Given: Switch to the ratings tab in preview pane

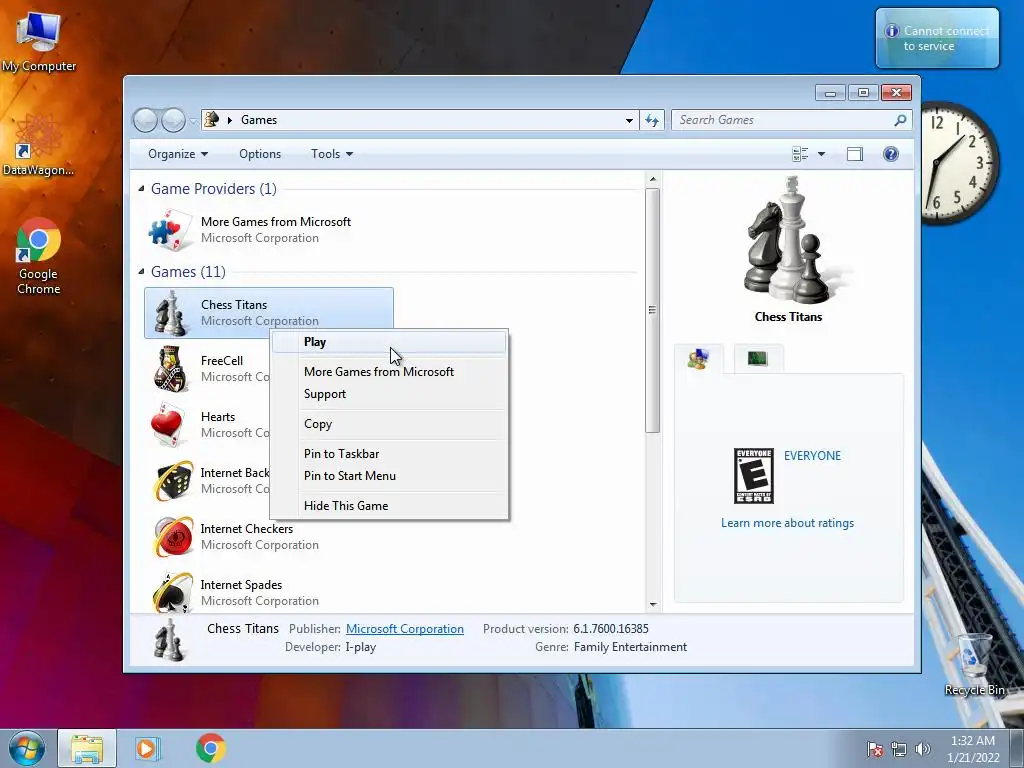Looking at the screenshot, I should [x=698, y=359].
